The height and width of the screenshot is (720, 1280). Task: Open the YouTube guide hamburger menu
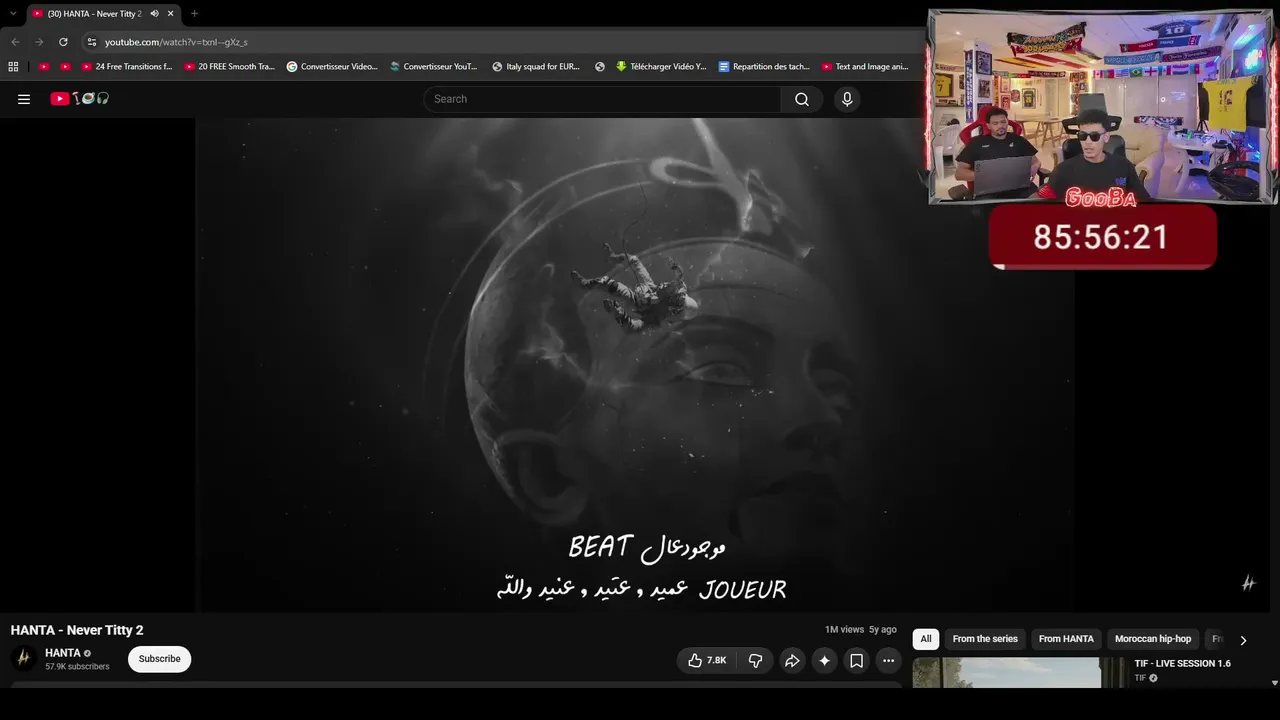24,99
